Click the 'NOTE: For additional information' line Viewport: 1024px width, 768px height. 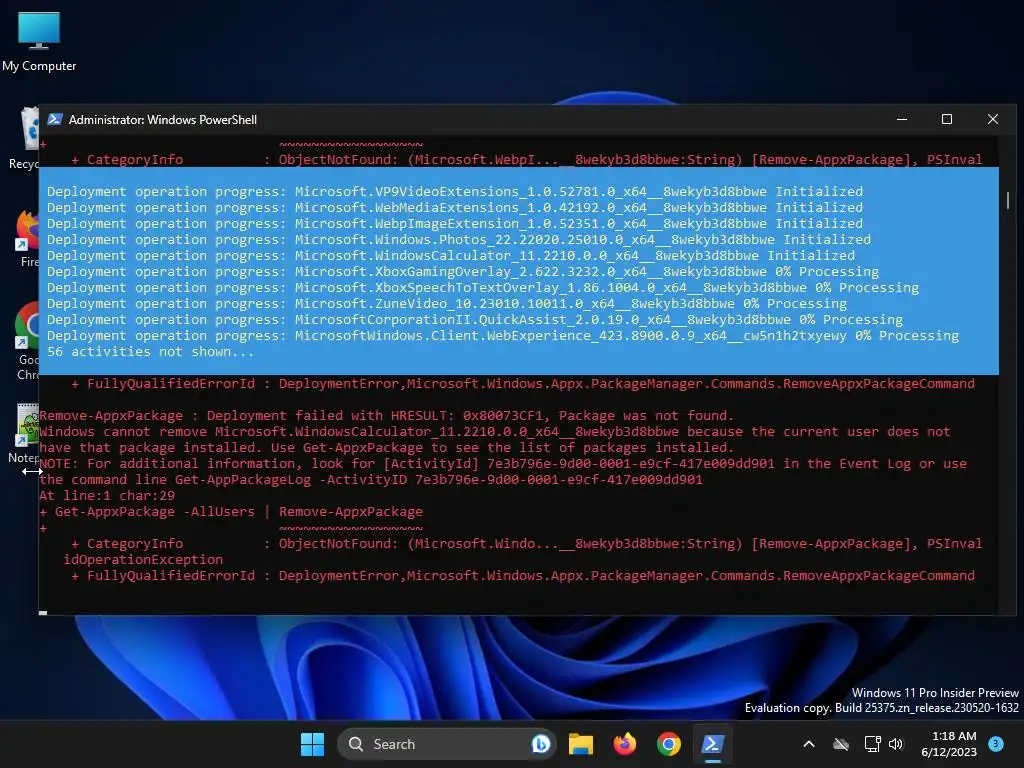coord(503,463)
